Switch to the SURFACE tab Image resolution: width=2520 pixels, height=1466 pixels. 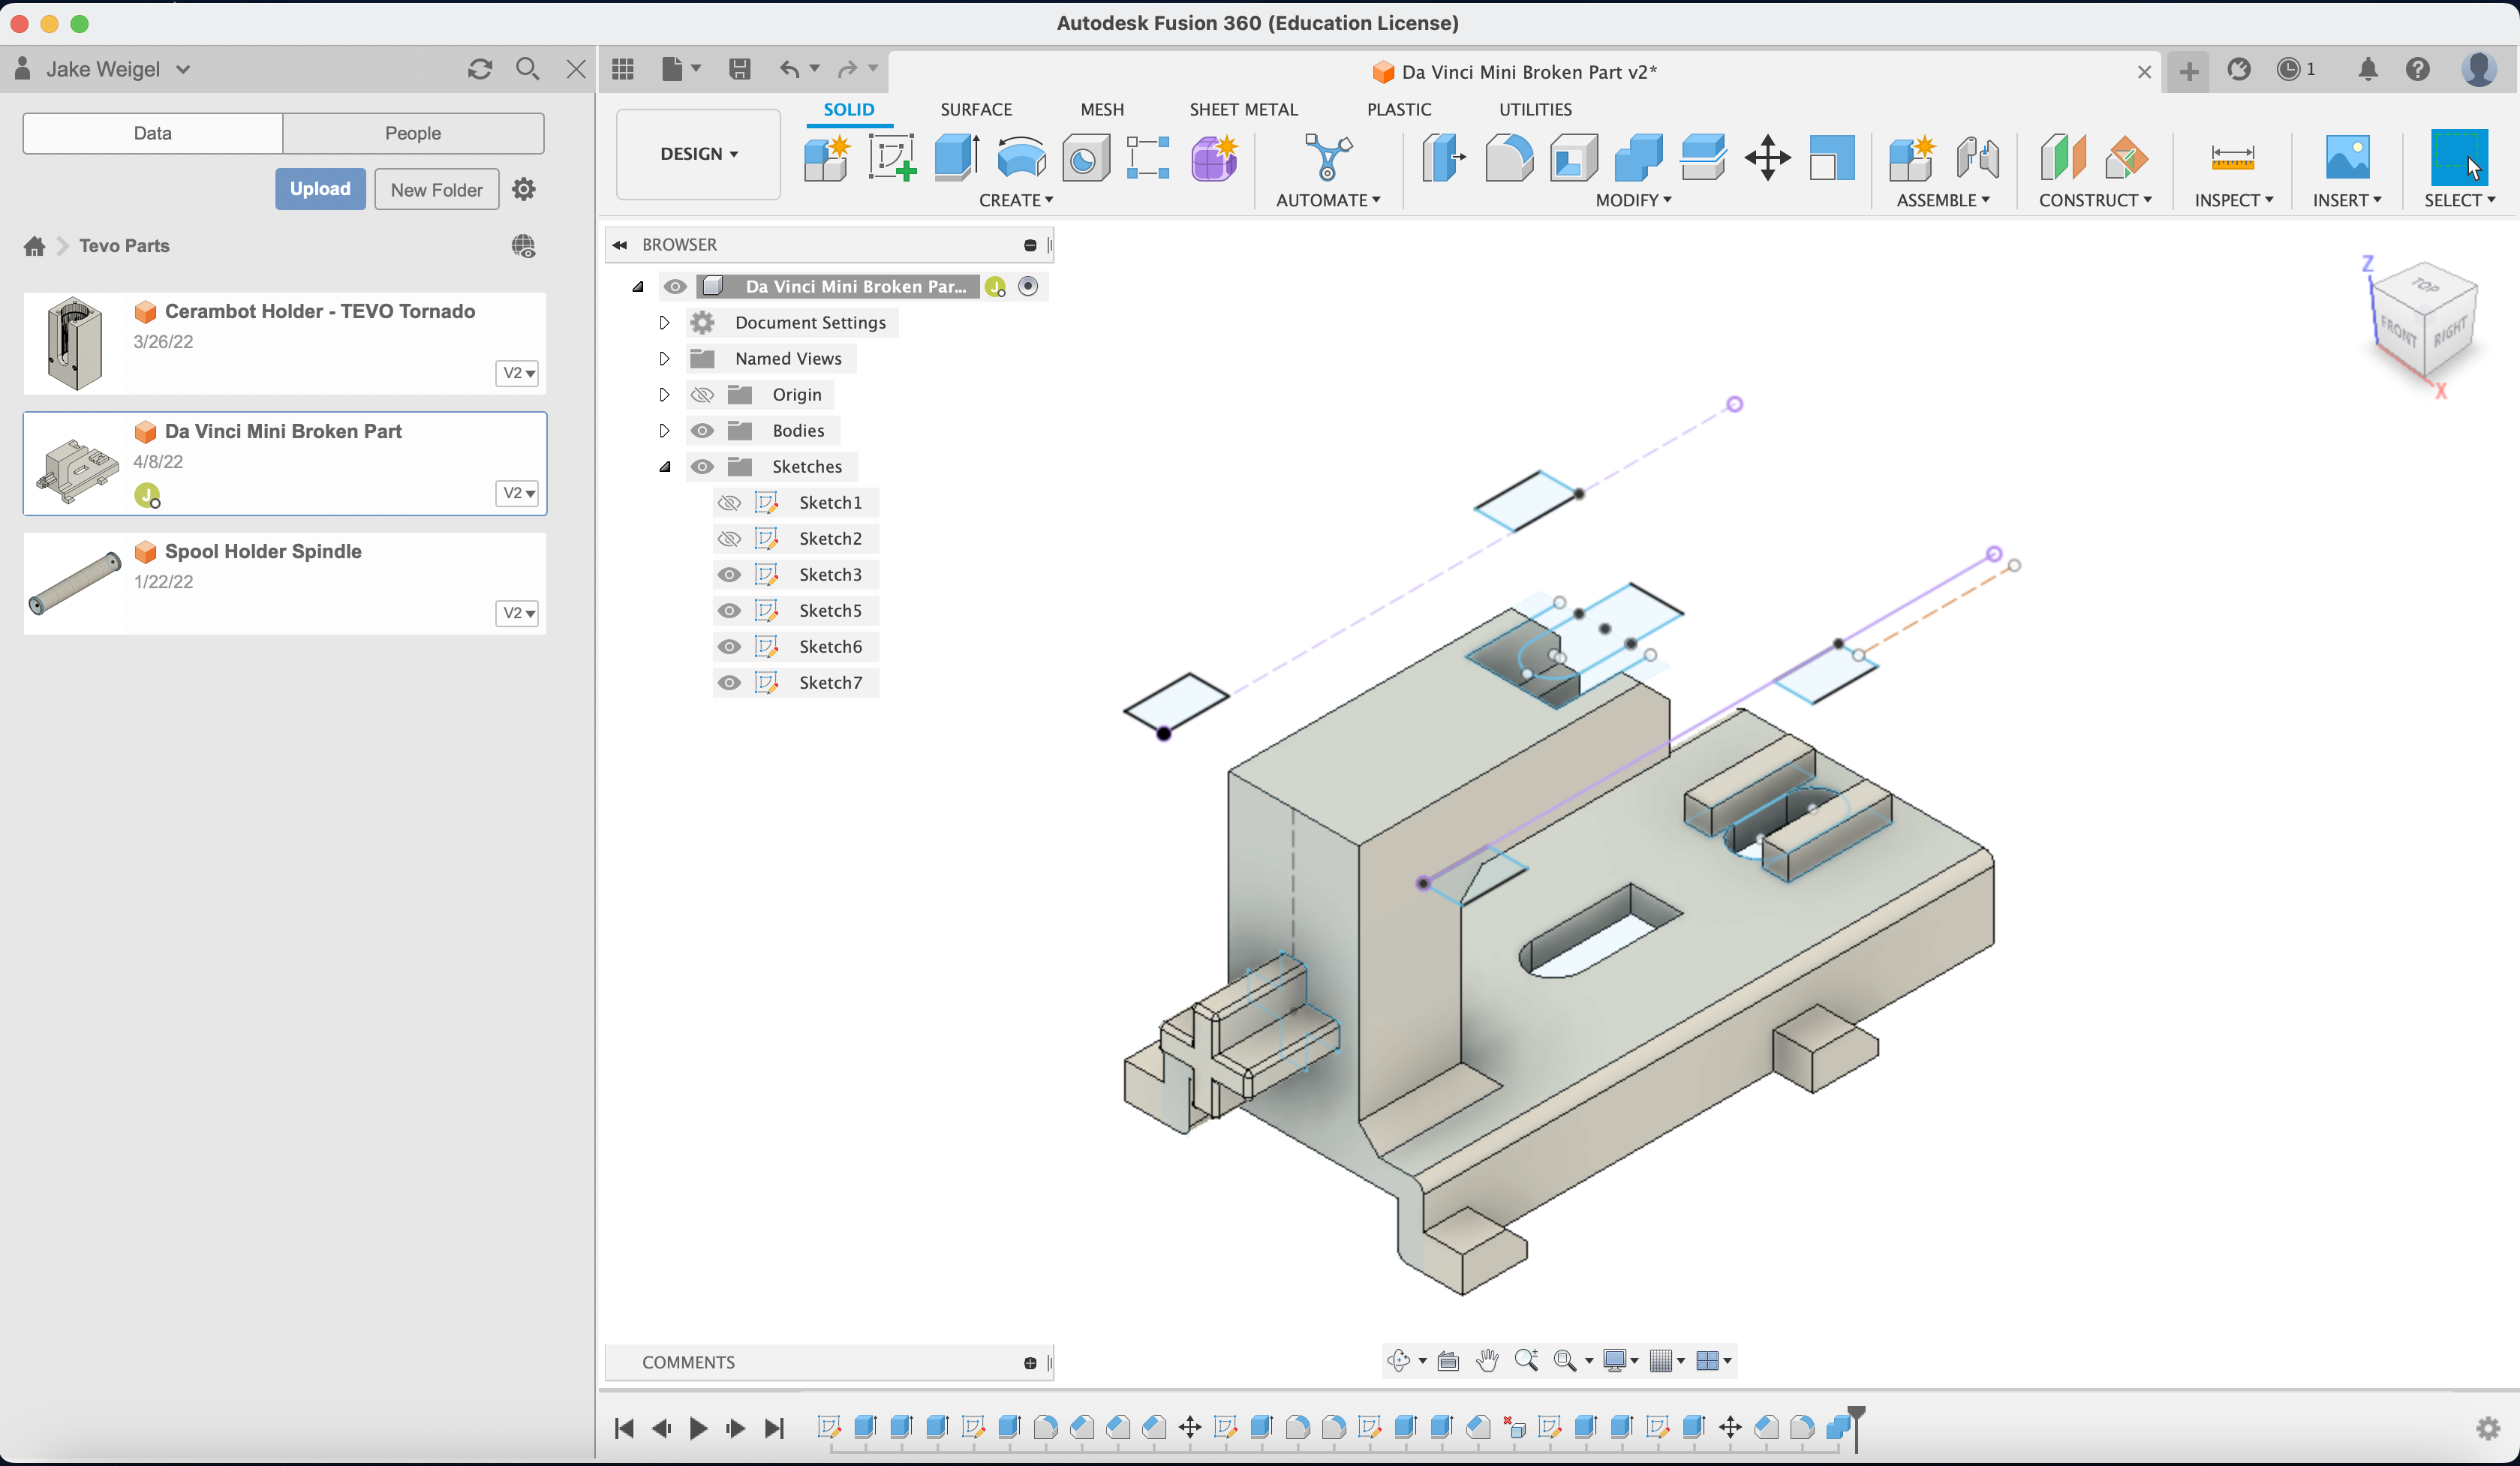[x=975, y=109]
